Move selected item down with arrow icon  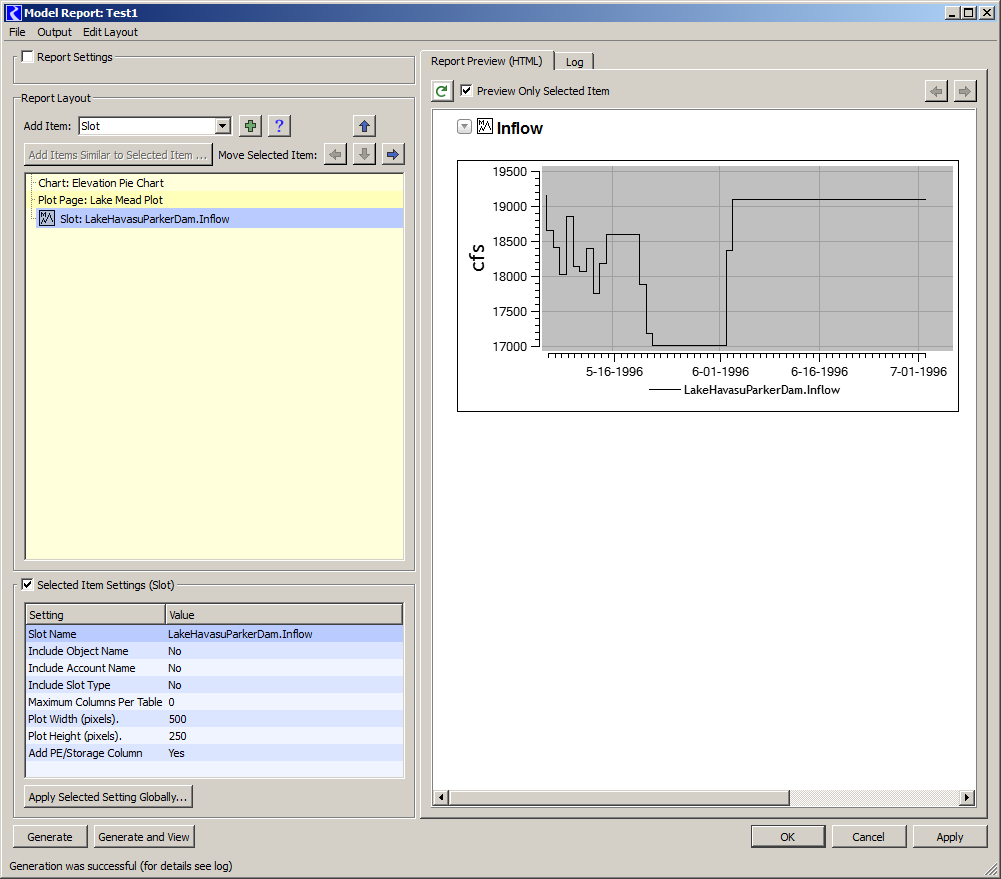(364, 154)
